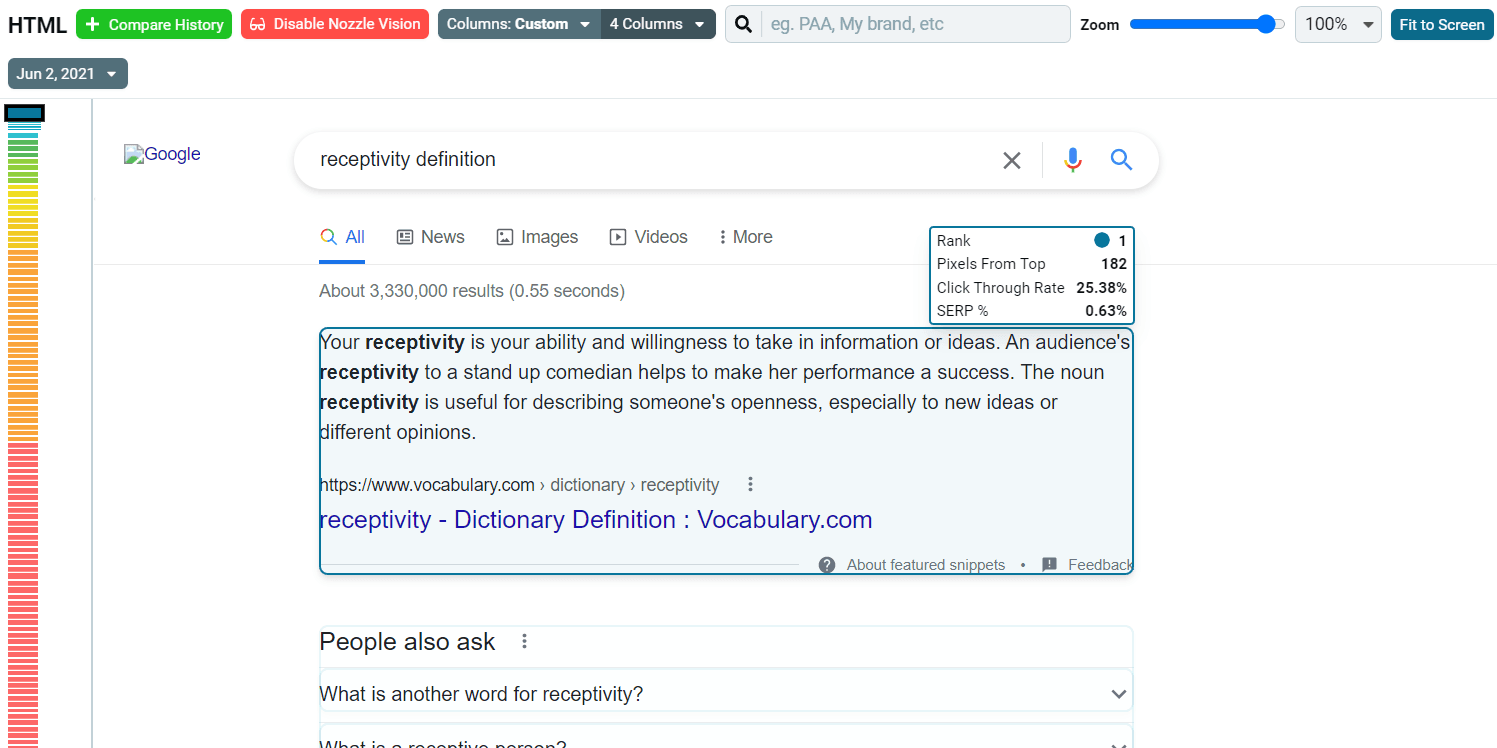Click the Feedback link text
The image size is (1497, 748).
click(1100, 565)
